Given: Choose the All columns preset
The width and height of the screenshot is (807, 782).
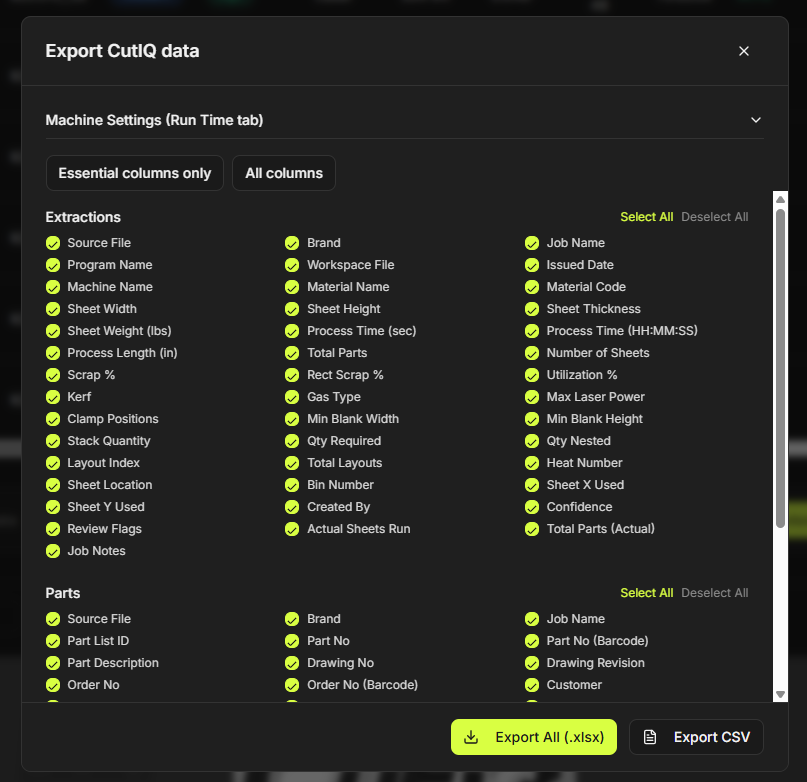Looking at the screenshot, I should pyautogui.click(x=284, y=173).
